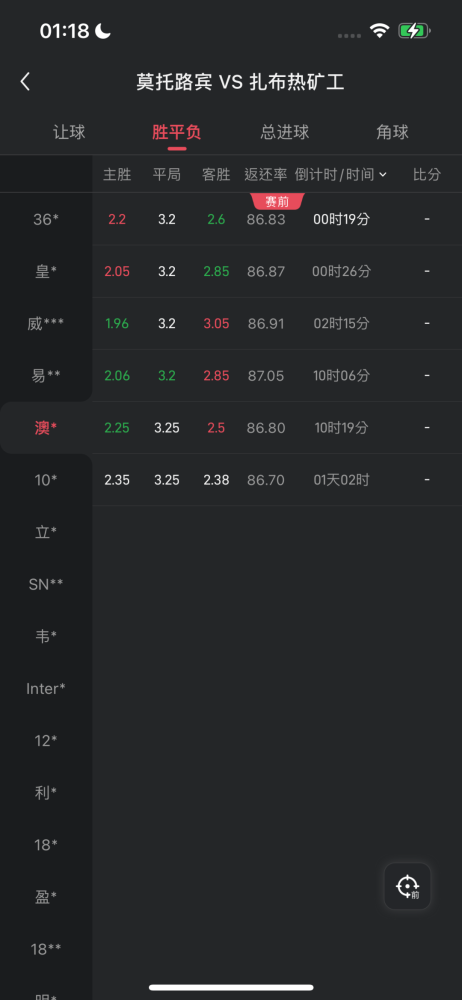Tap the back arrow icon
This screenshot has height=1000, width=462.
click(x=25, y=82)
